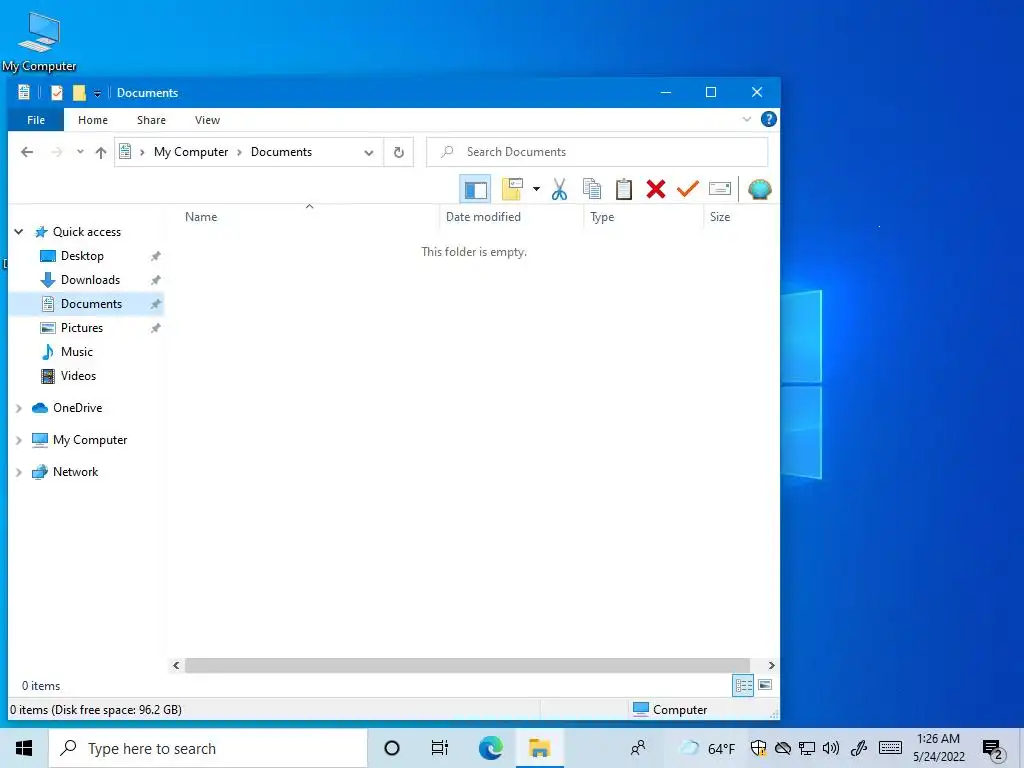
Task: Switch to the Home ribbon tab
Action: point(93,120)
